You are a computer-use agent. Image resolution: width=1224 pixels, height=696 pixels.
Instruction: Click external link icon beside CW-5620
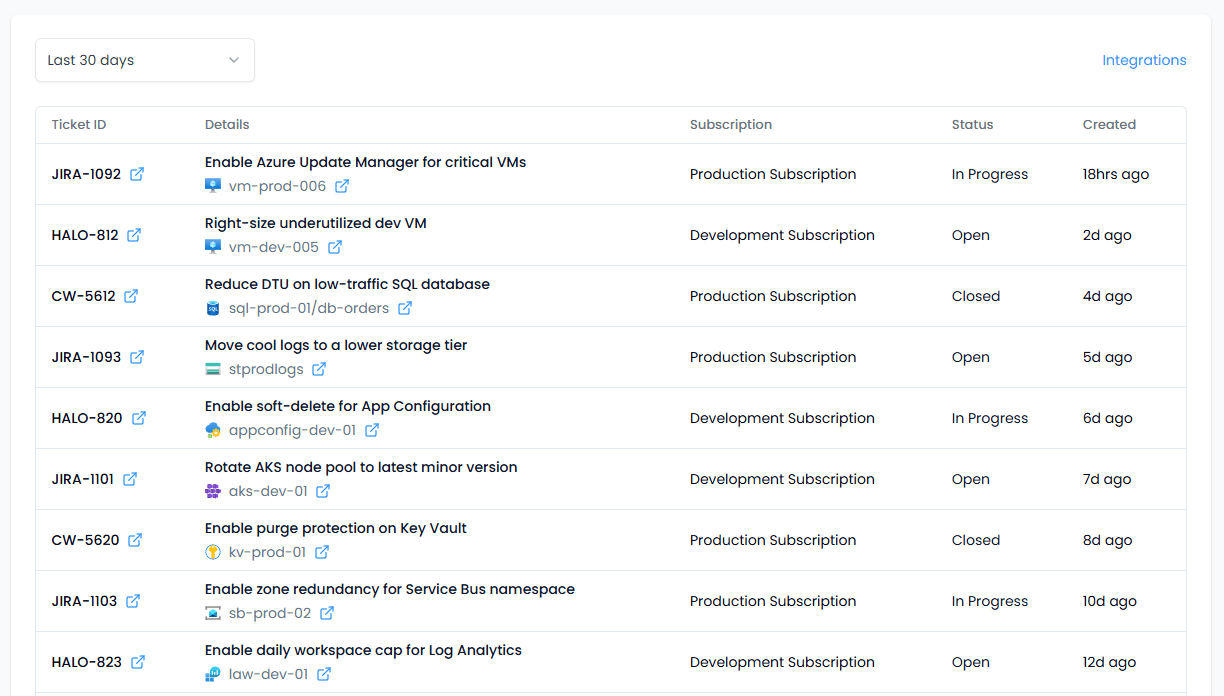click(x=135, y=540)
